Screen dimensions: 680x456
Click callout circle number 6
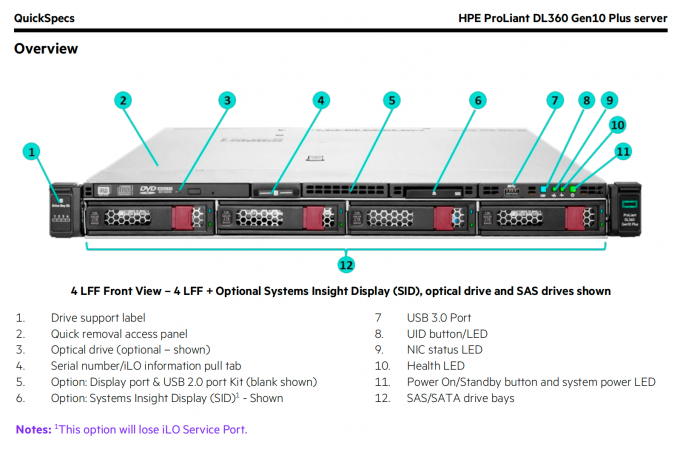[478, 100]
